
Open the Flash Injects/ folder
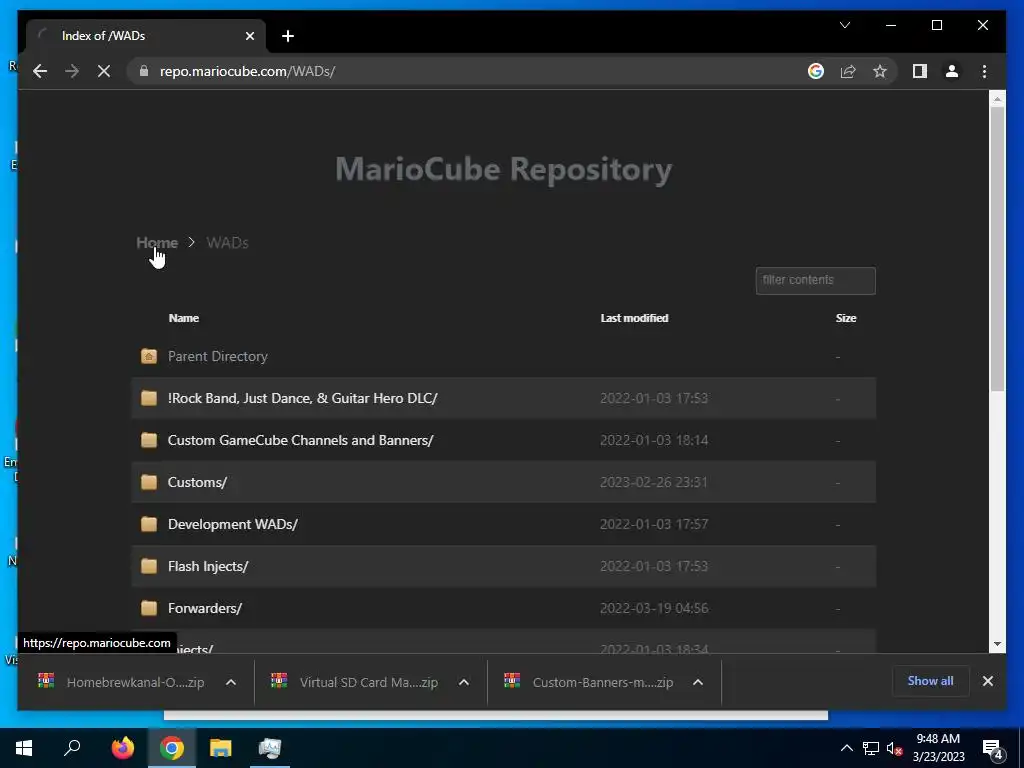(x=208, y=566)
